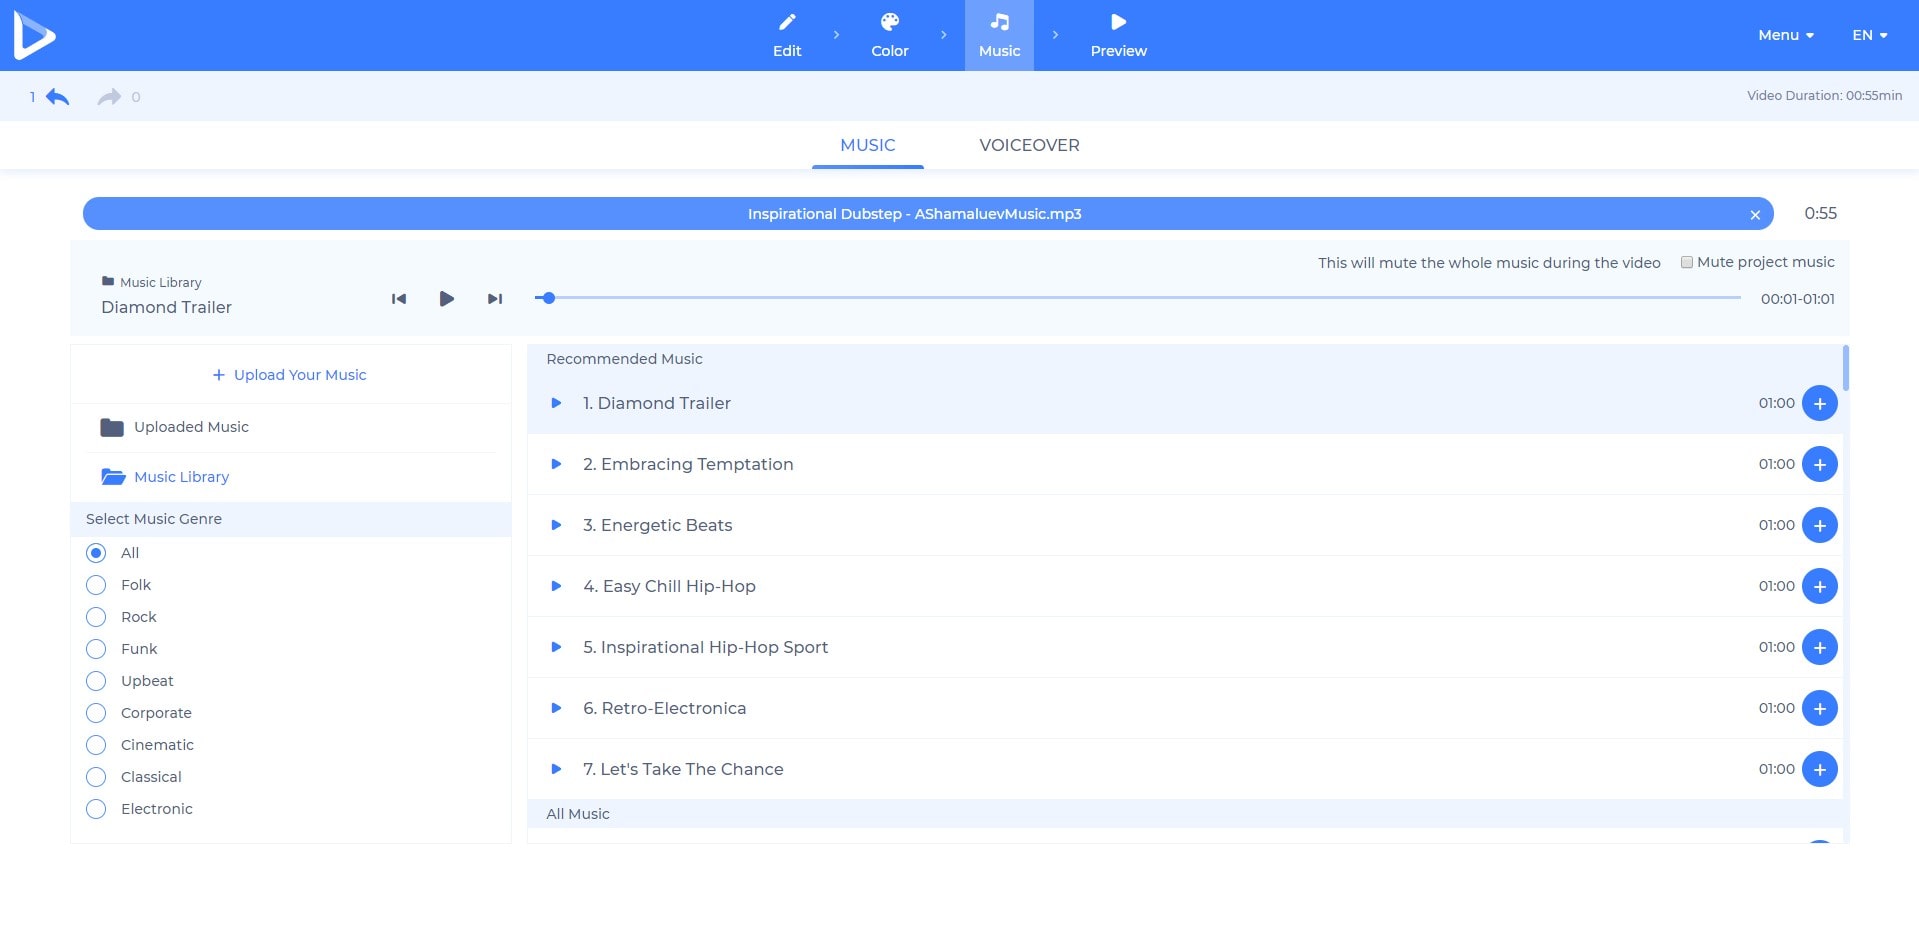Click the redo arrow icon
The height and width of the screenshot is (933, 1919).
click(x=109, y=97)
